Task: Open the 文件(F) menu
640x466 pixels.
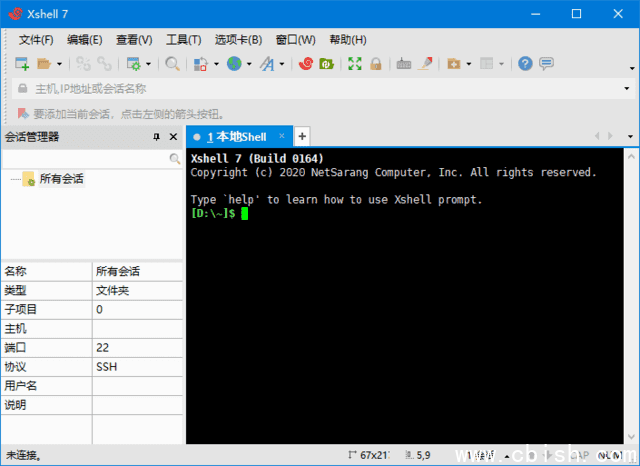Action: click(36, 40)
